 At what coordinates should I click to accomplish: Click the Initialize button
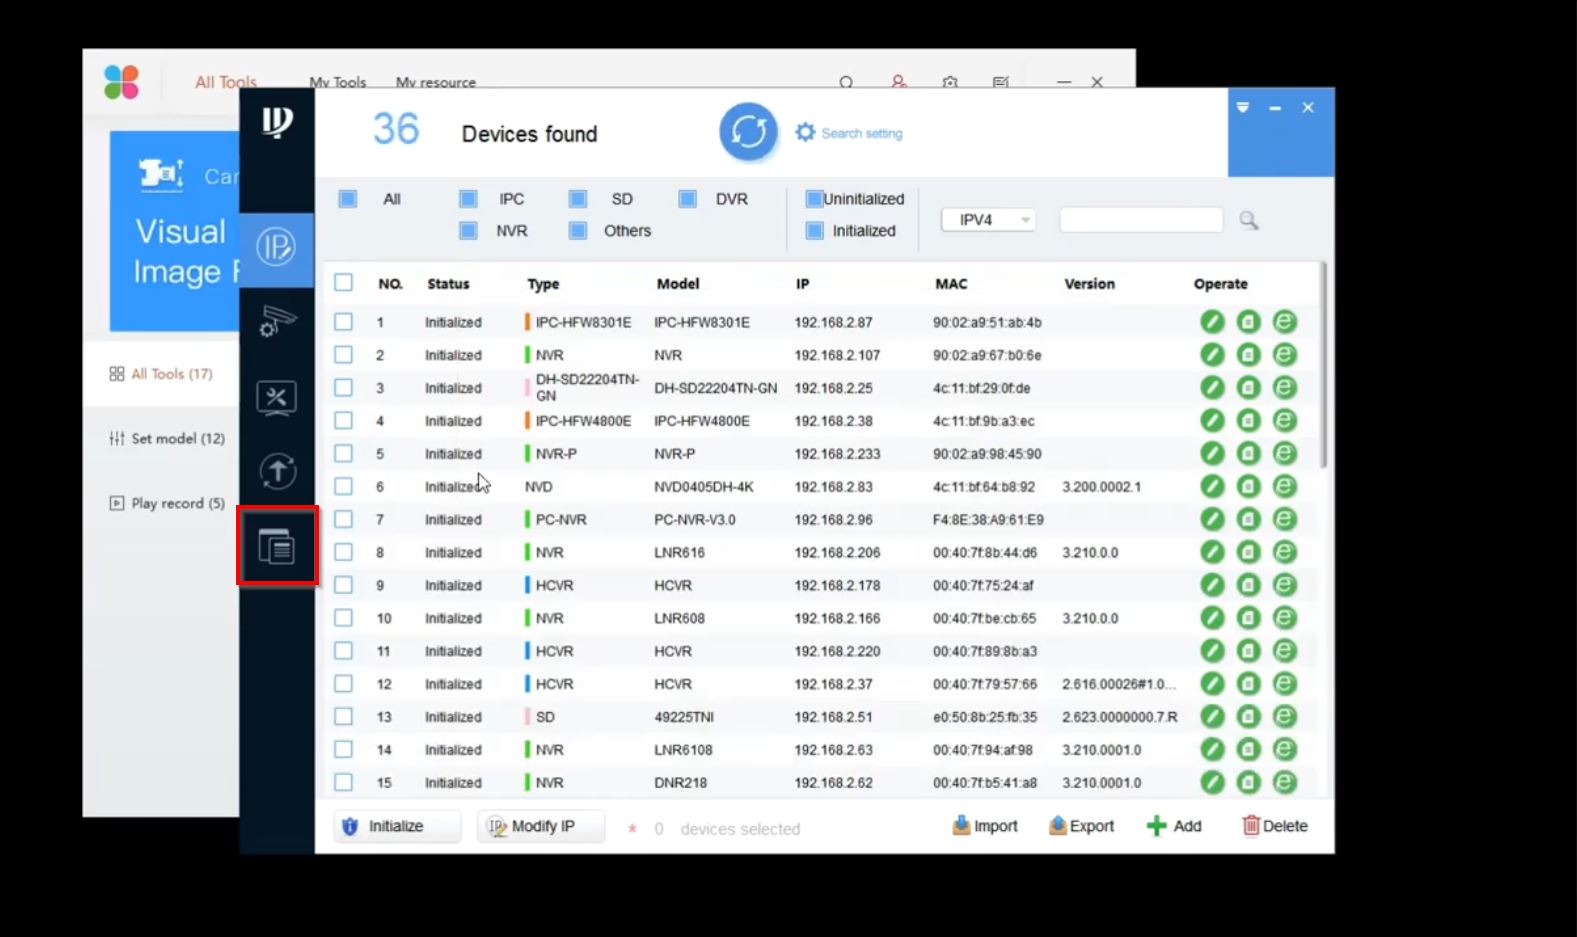397,826
